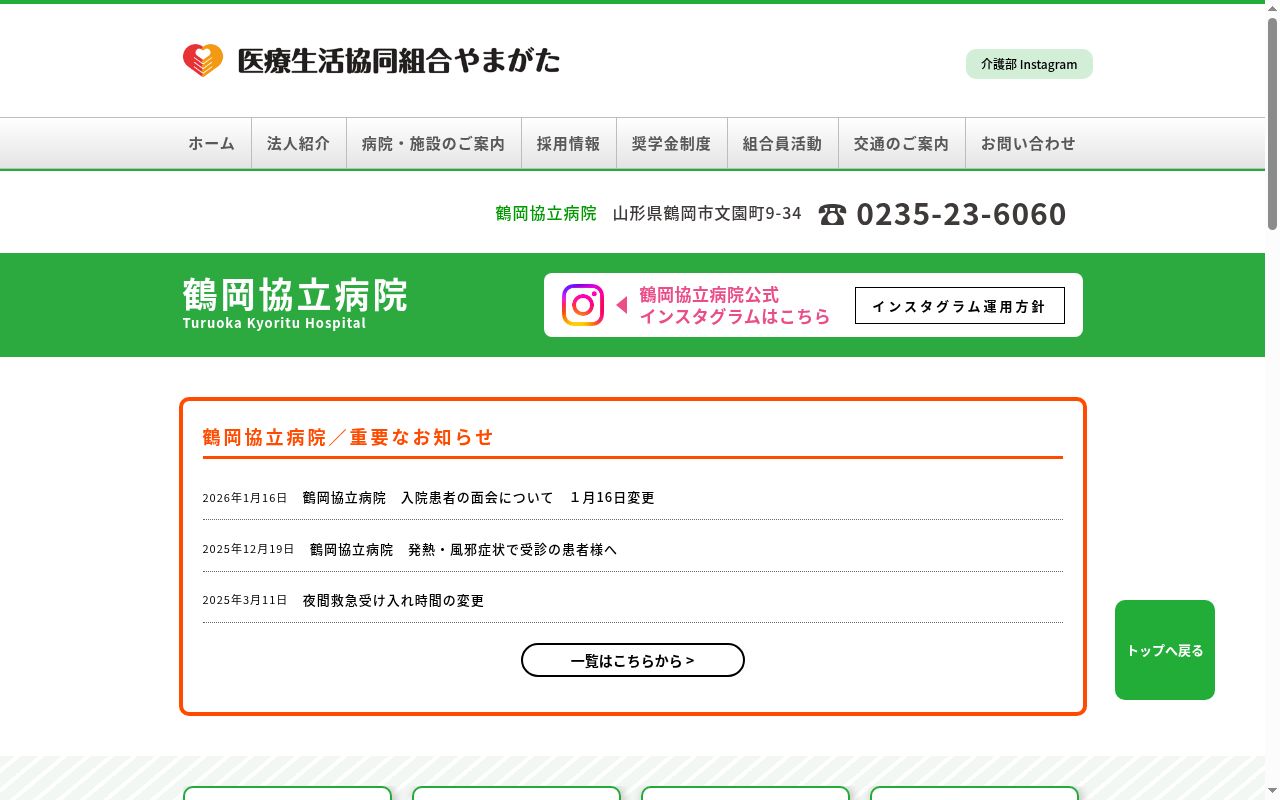Open the 発熱・風邪症状で受診の患者様へ notice
Image resolution: width=1280 pixels, height=800 pixels.
pyautogui.click(x=463, y=549)
